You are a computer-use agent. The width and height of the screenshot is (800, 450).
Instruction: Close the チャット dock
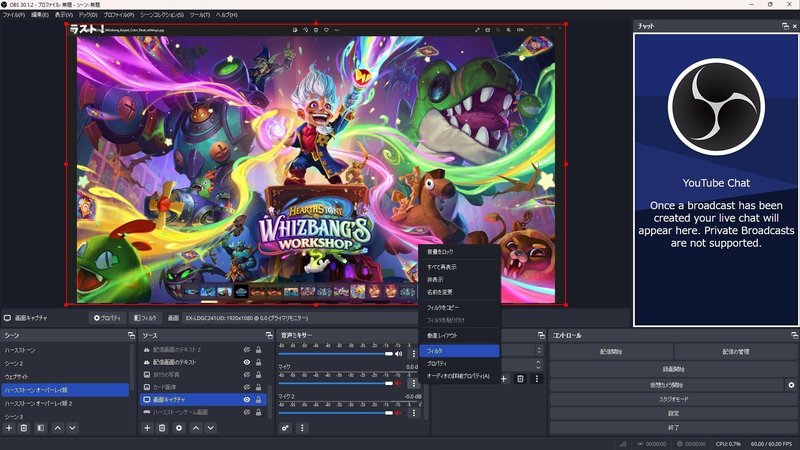(795, 26)
